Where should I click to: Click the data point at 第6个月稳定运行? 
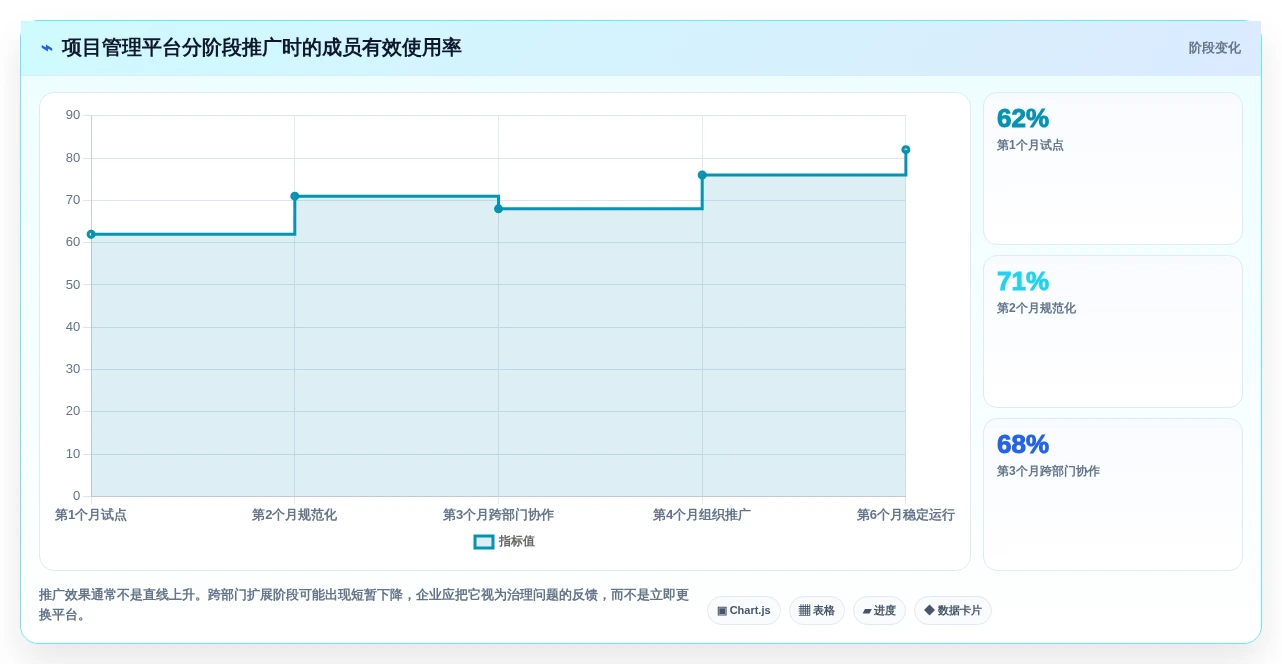click(906, 150)
